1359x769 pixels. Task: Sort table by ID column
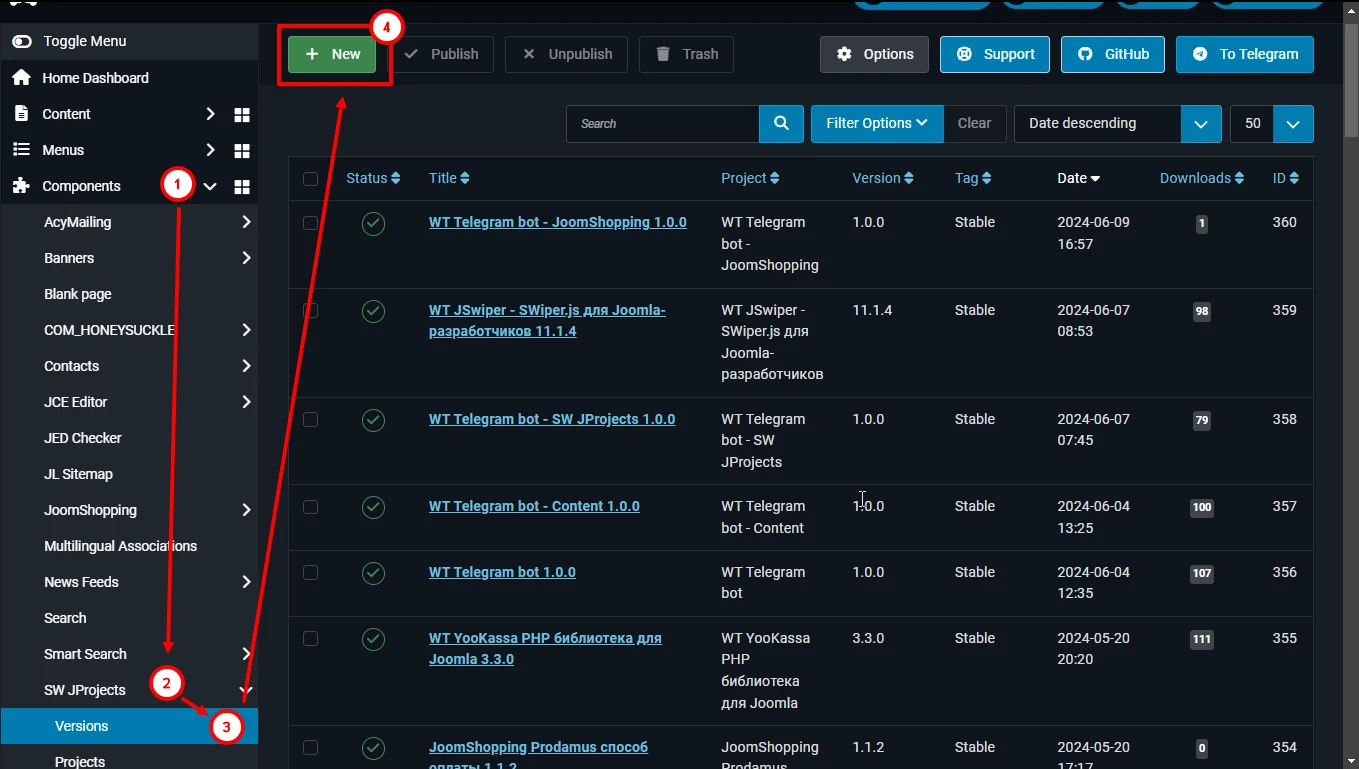tap(1286, 178)
